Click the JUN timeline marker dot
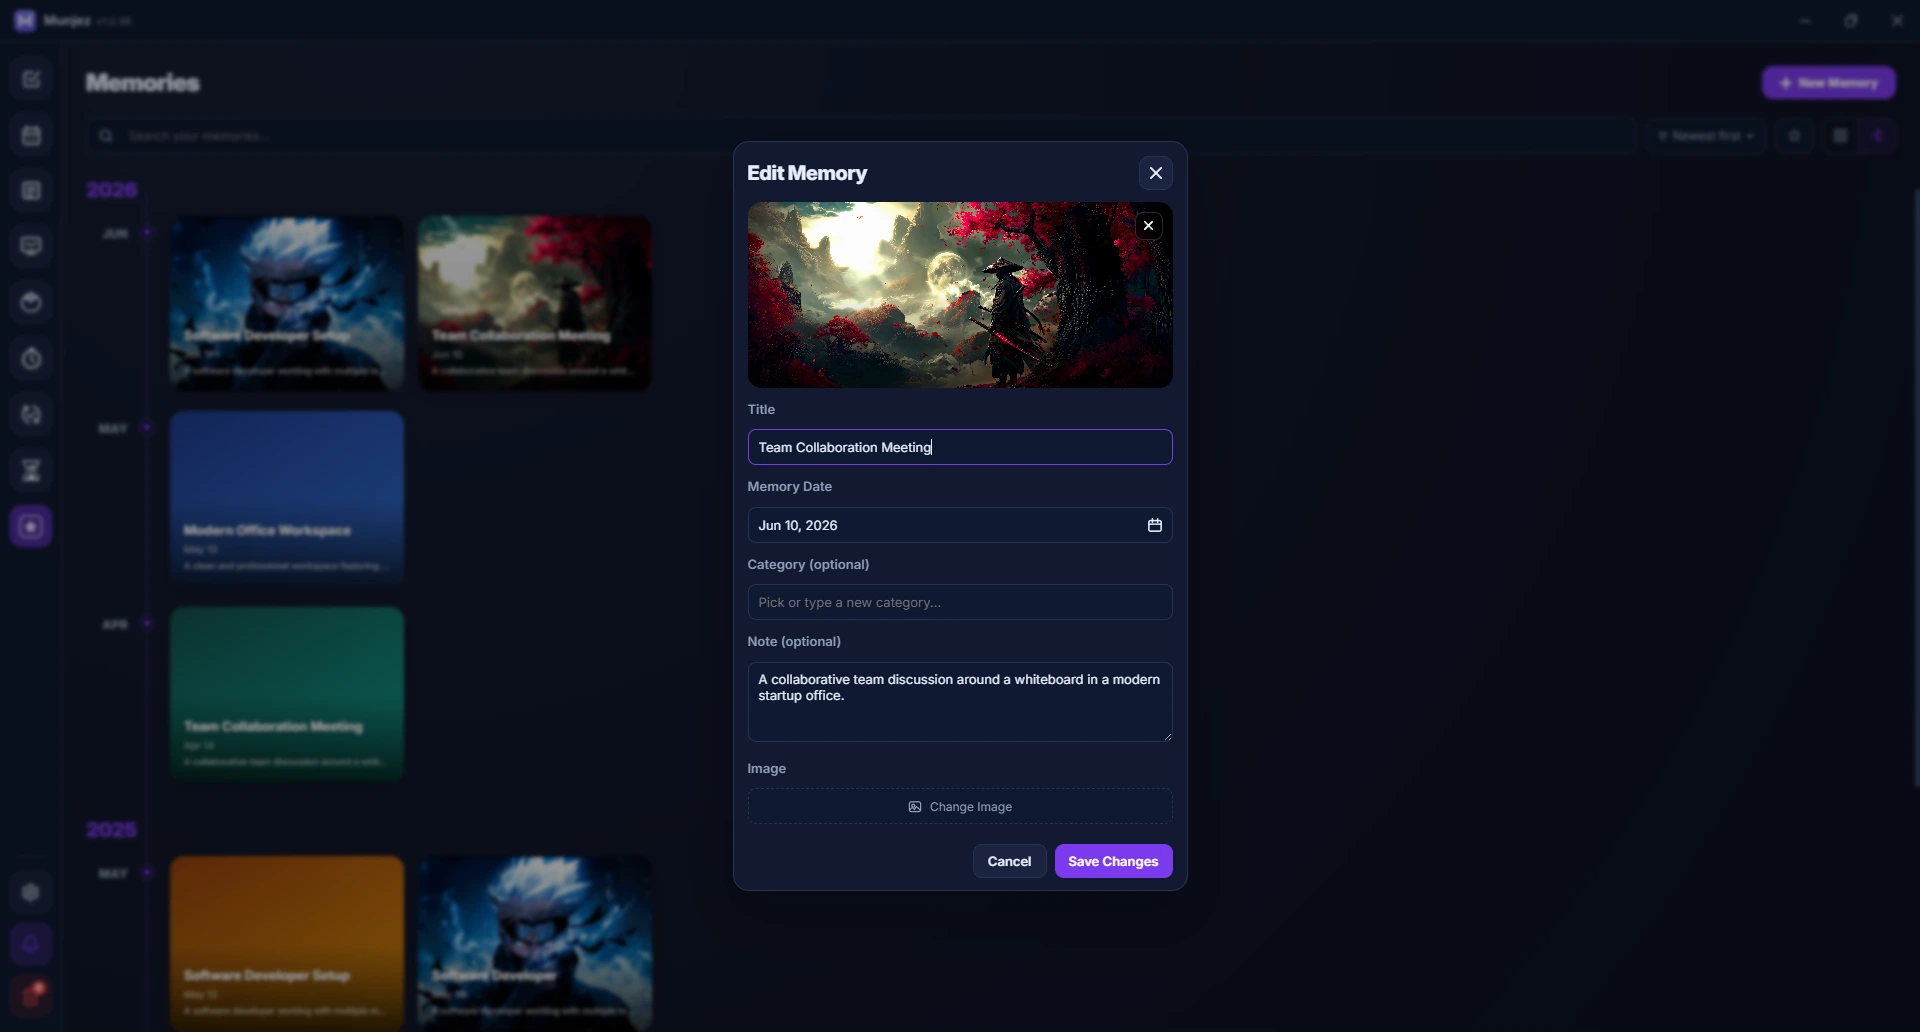This screenshot has width=1920, height=1032. click(x=147, y=233)
